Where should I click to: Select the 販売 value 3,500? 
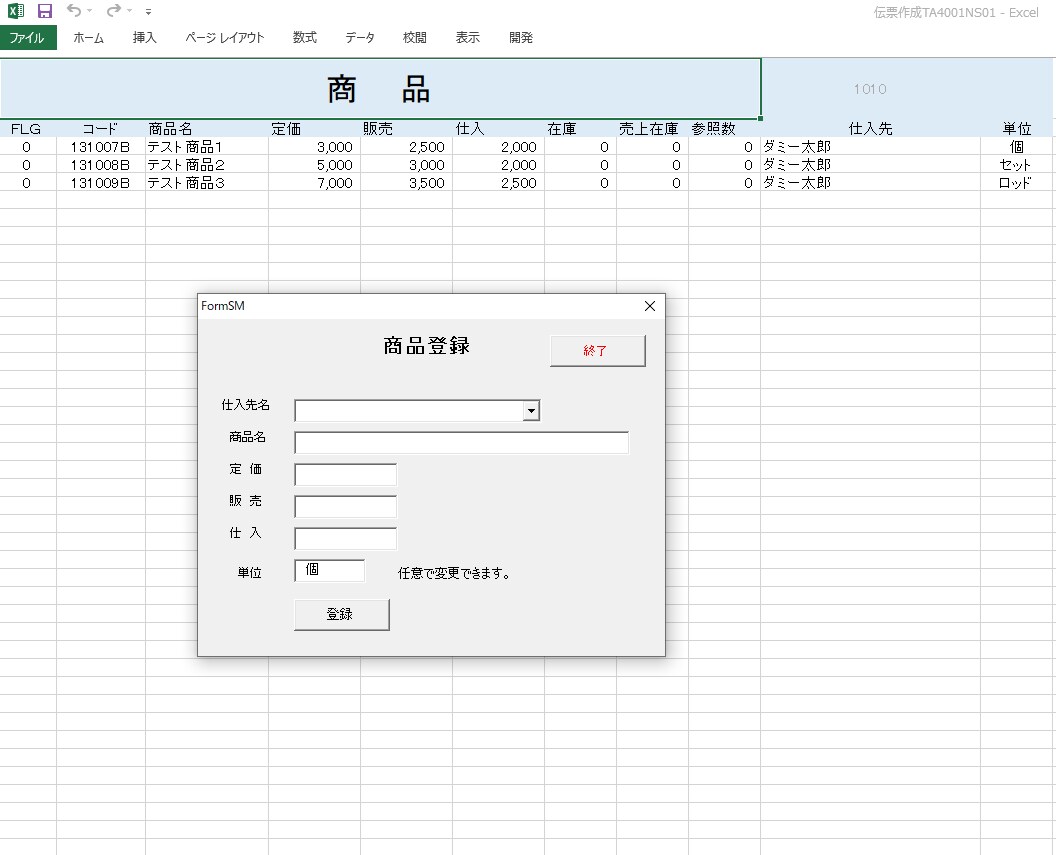[407, 183]
